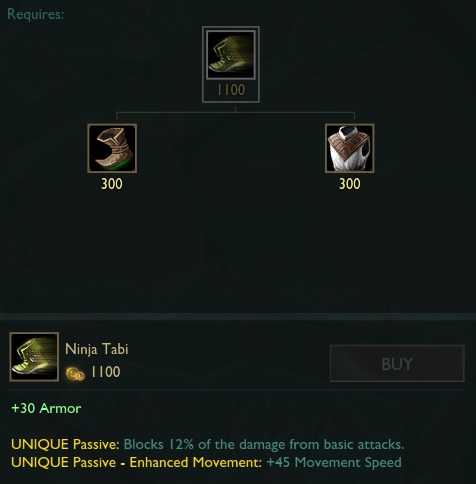
Task: Click the Ninja Tabi item name text
Action: (97, 349)
